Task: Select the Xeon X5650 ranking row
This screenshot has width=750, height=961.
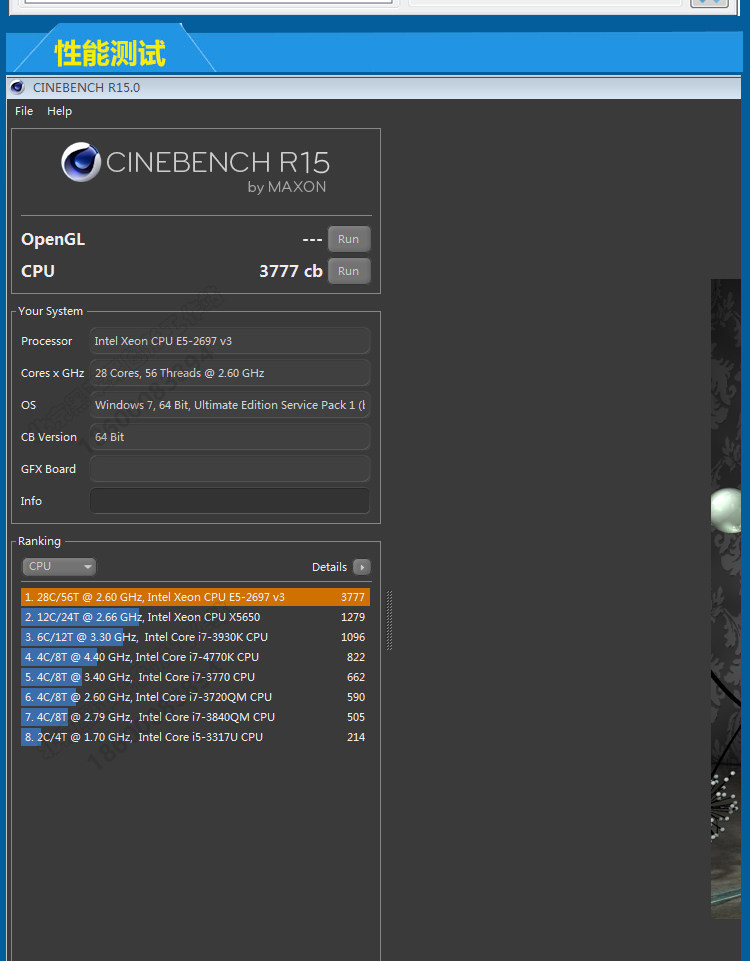Action: 195,617
